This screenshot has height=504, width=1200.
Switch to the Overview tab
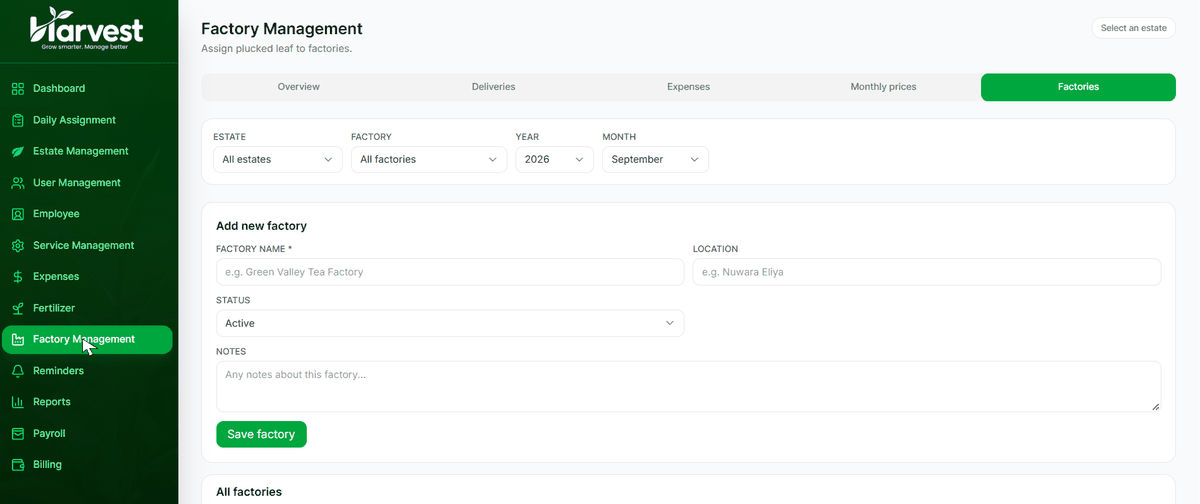coord(299,87)
